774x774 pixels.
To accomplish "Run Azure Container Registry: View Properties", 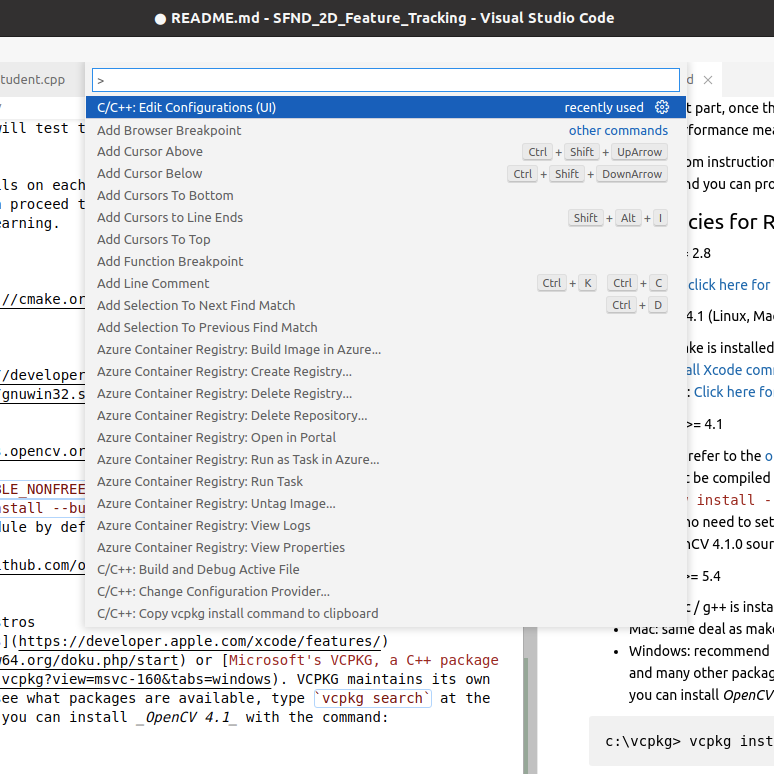I will (x=386, y=547).
